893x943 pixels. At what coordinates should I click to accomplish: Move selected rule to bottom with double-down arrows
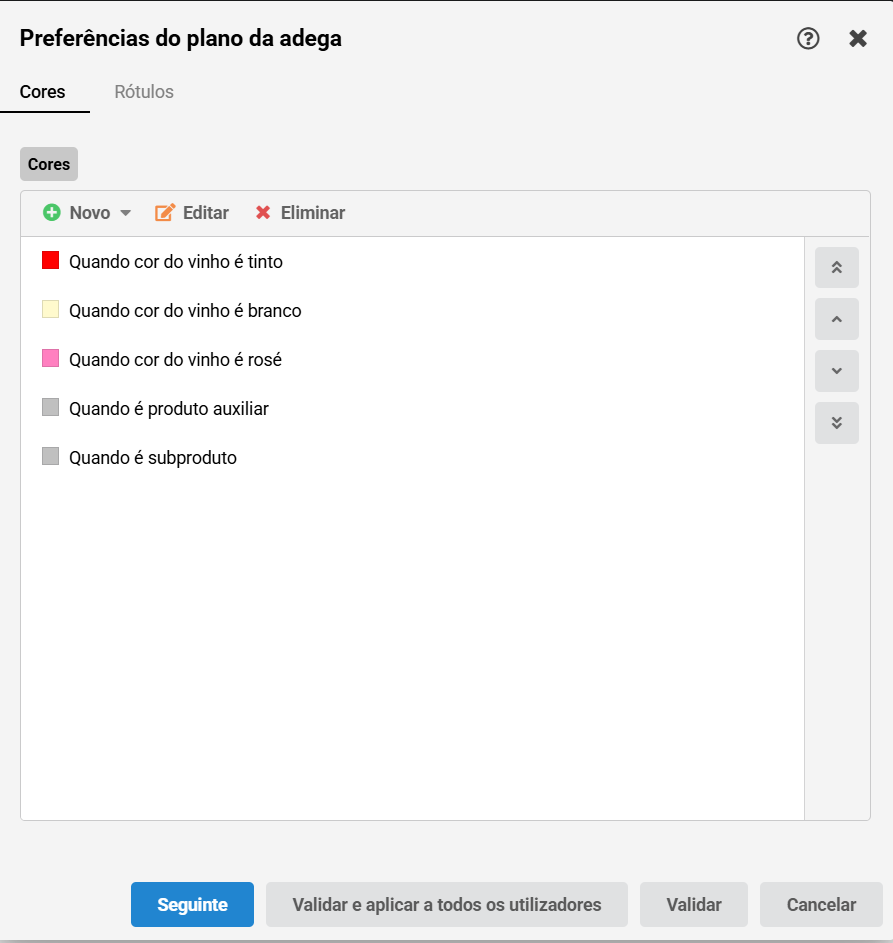point(836,423)
